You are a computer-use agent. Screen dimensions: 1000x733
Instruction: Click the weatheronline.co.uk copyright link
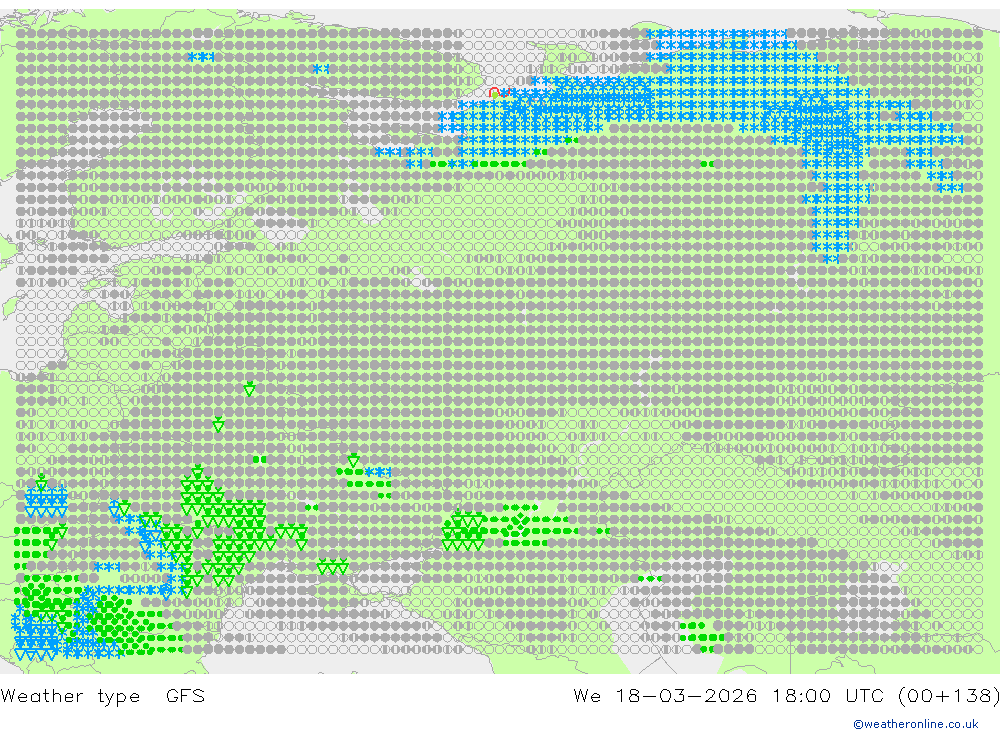tap(916, 724)
